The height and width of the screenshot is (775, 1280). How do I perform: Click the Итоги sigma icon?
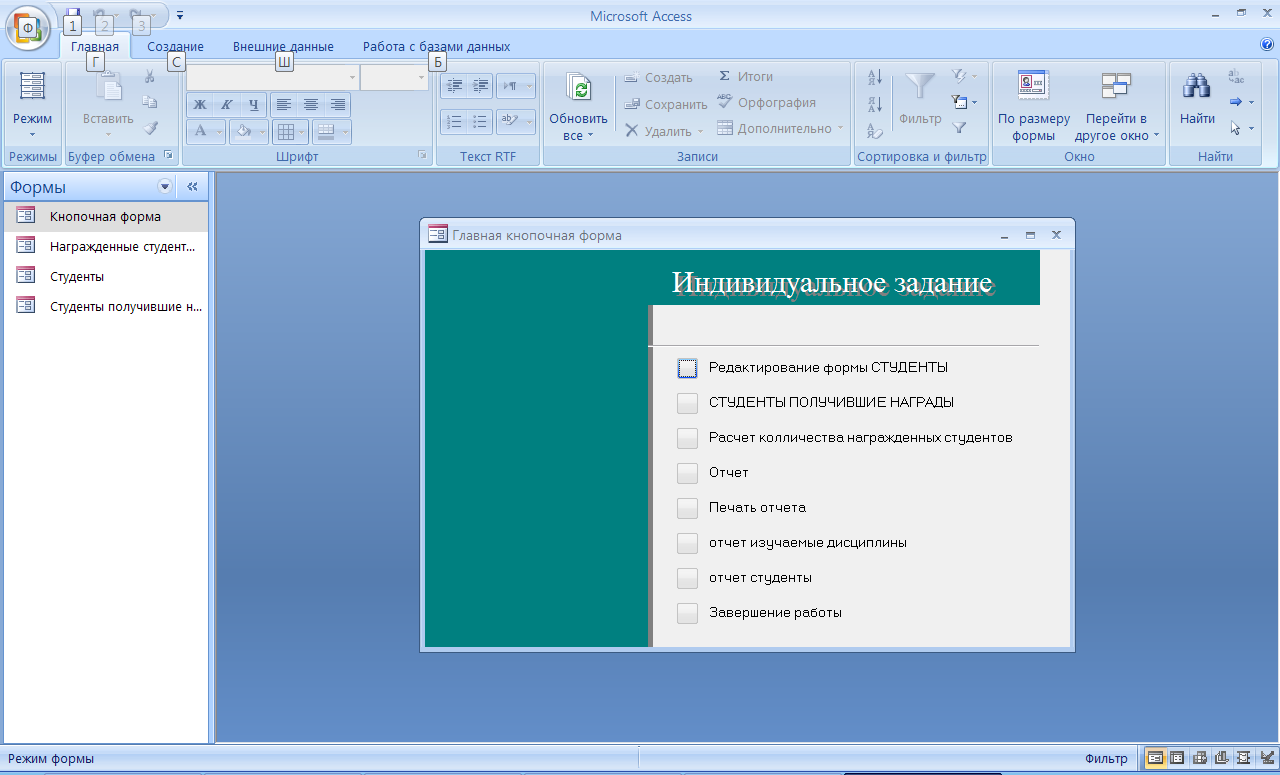[x=725, y=76]
